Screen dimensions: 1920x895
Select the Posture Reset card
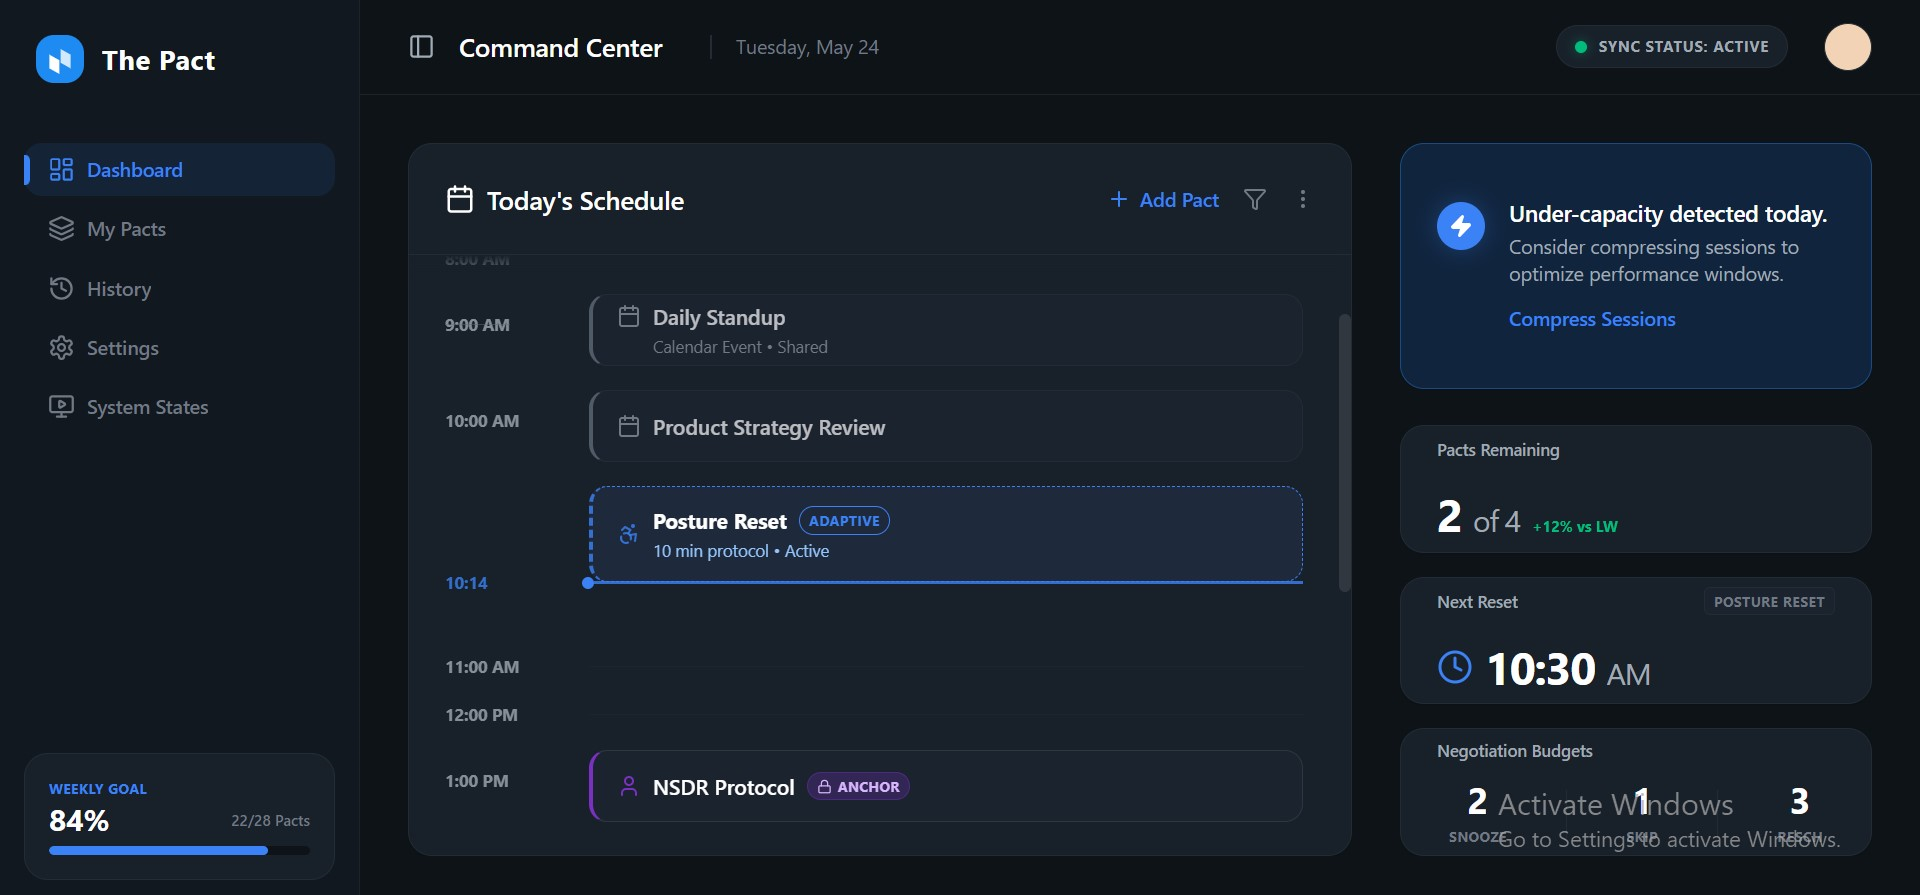(x=946, y=534)
